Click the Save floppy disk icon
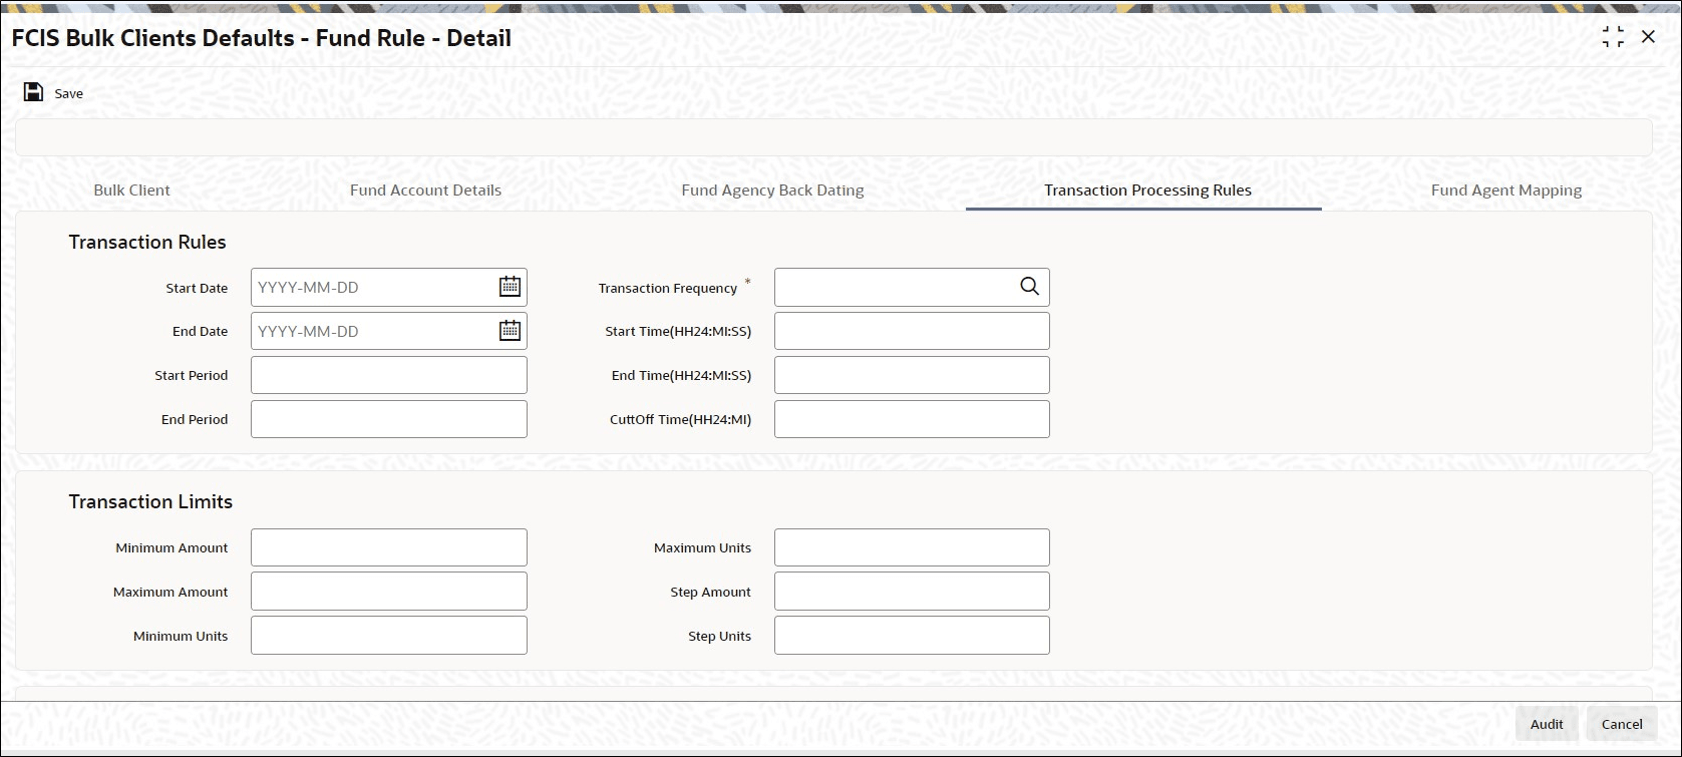The image size is (1682, 757). click(x=33, y=92)
